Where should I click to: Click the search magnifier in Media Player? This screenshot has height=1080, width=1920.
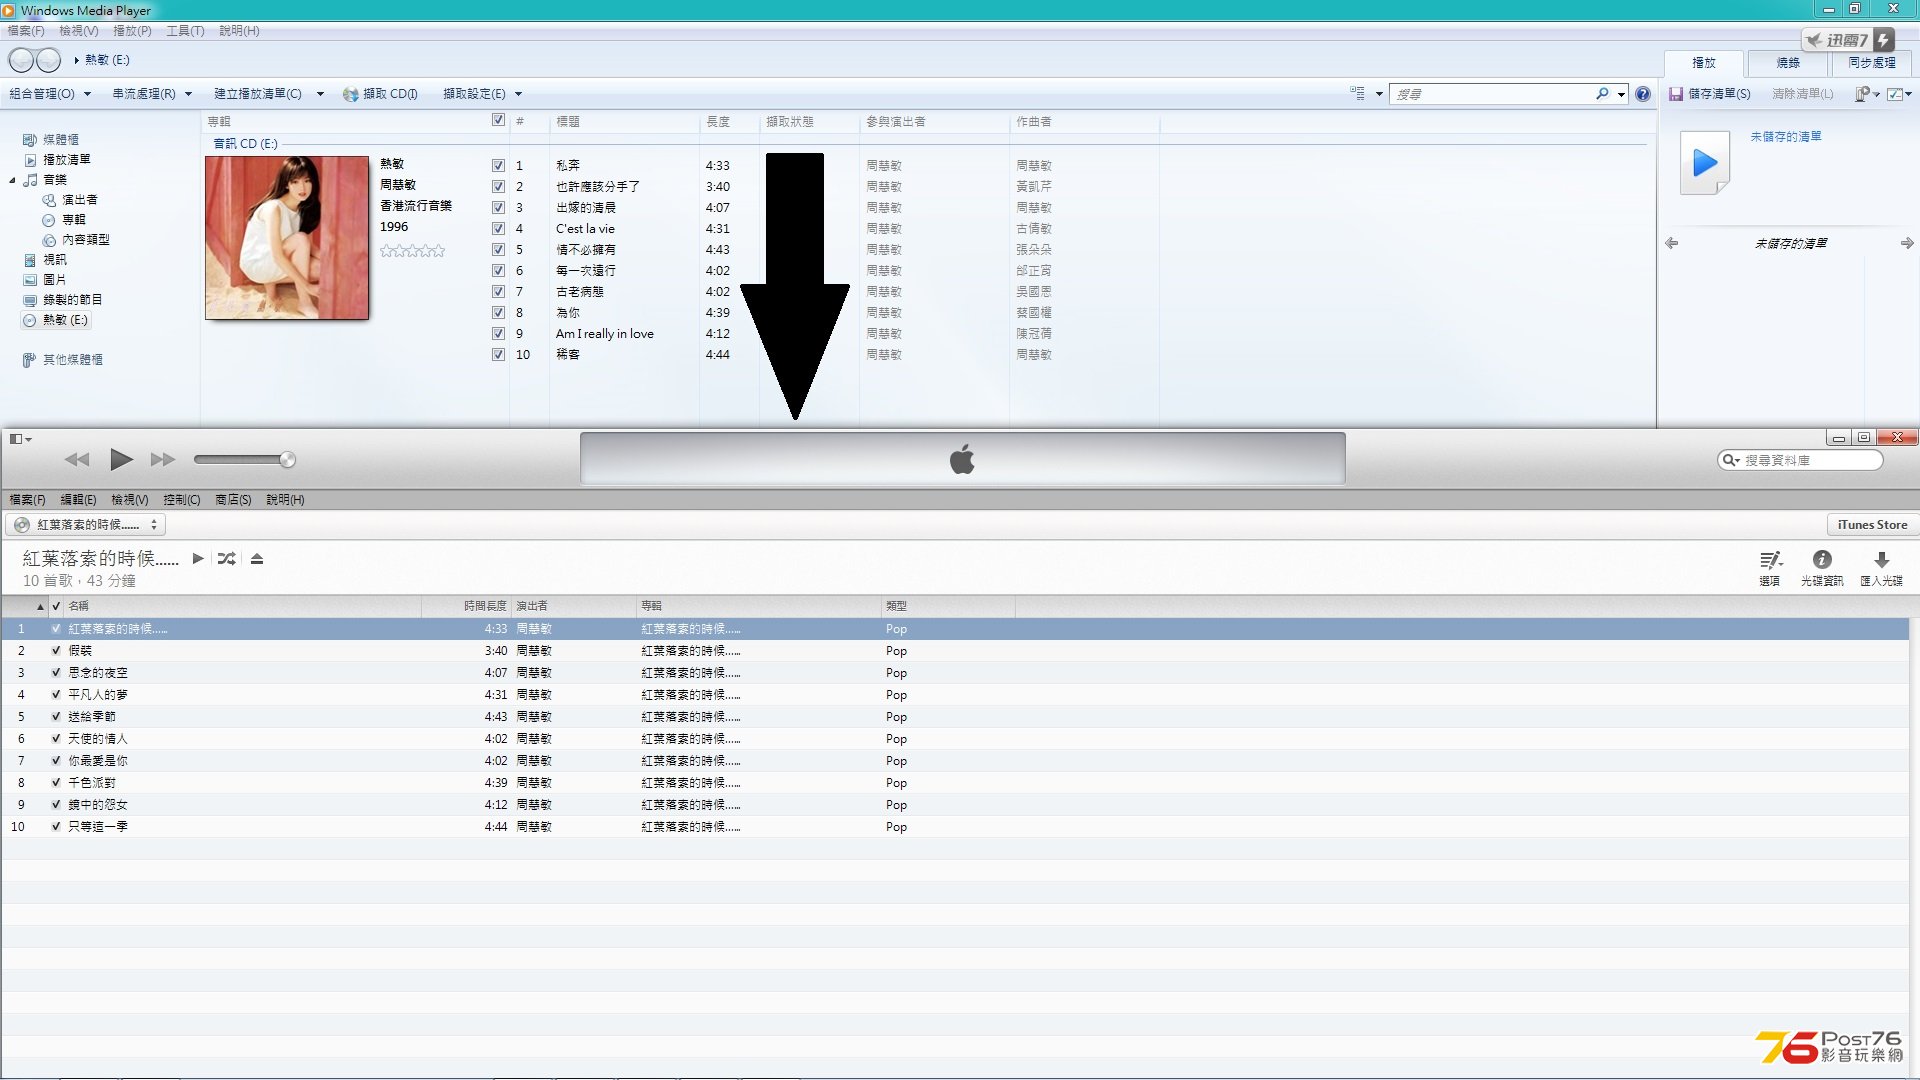1602,94
